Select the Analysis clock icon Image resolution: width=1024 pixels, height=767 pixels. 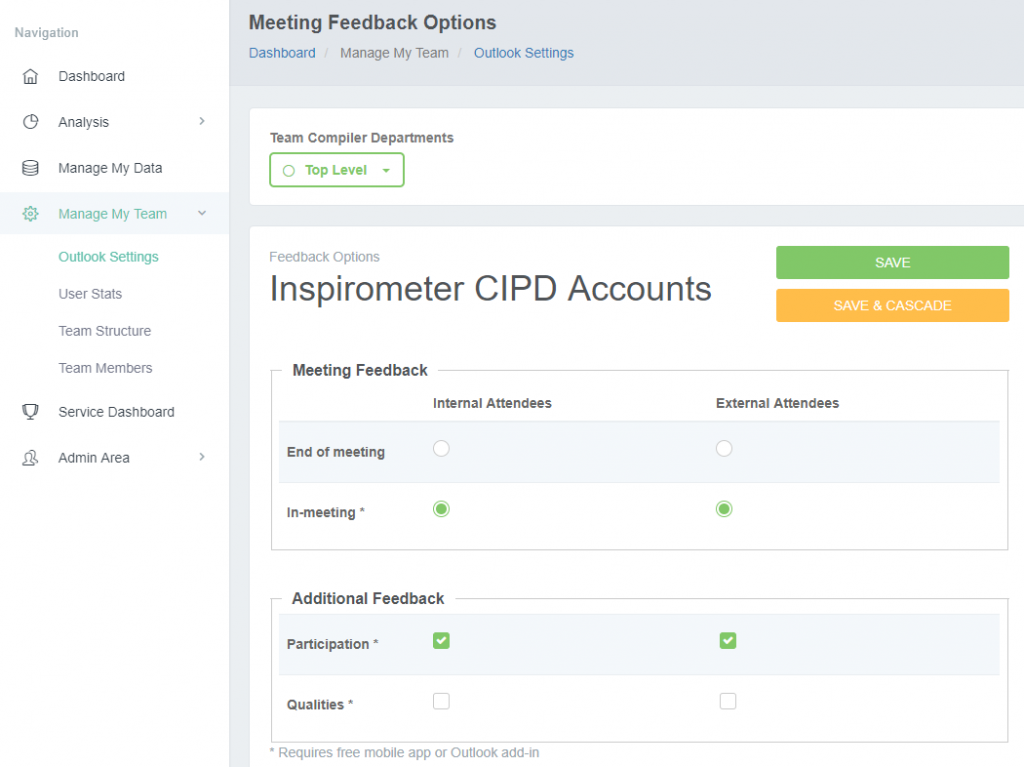30,122
